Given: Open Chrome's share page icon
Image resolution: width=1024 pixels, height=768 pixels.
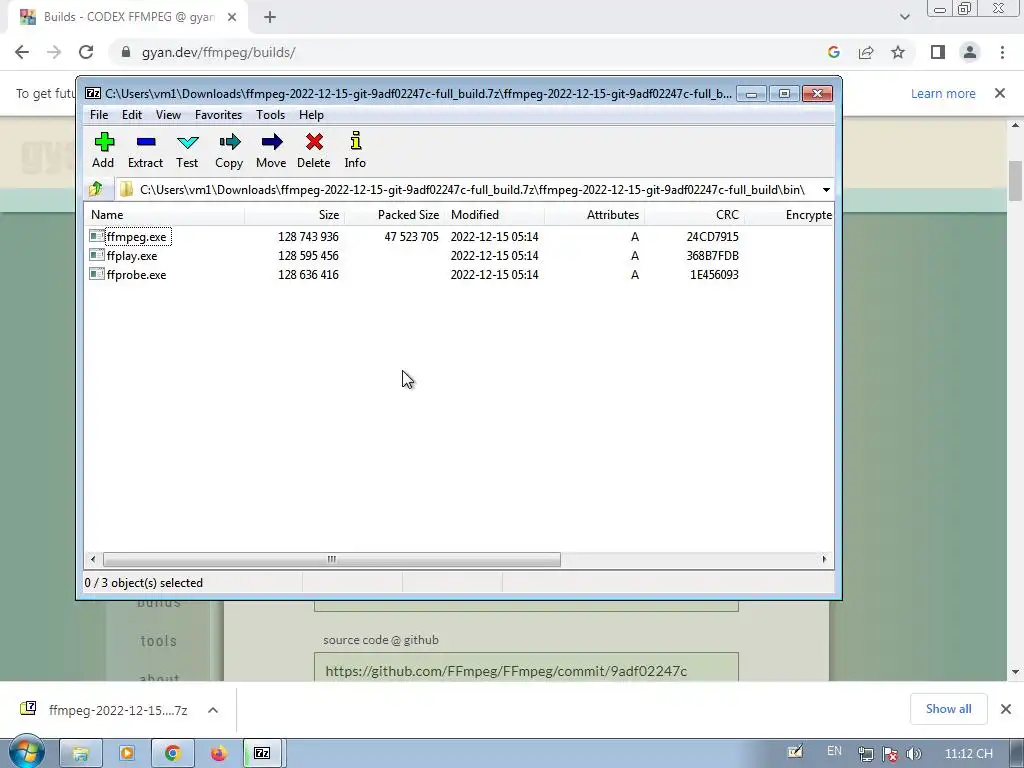Looking at the screenshot, I should coord(866,52).
